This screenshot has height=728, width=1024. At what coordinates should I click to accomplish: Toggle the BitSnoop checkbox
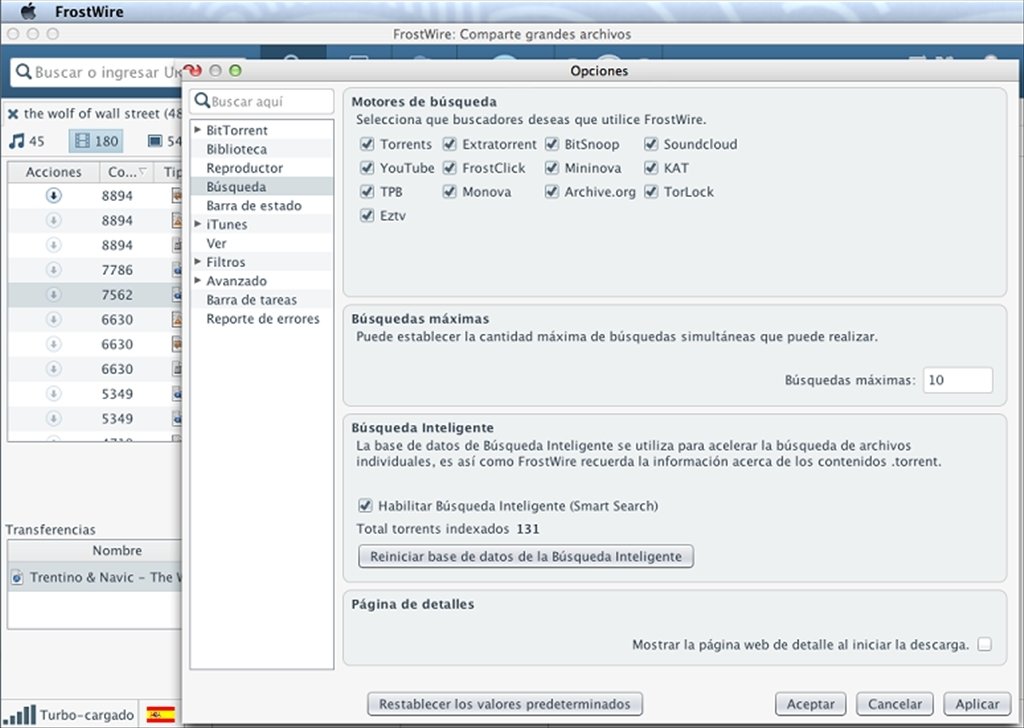tap(552, 144)
